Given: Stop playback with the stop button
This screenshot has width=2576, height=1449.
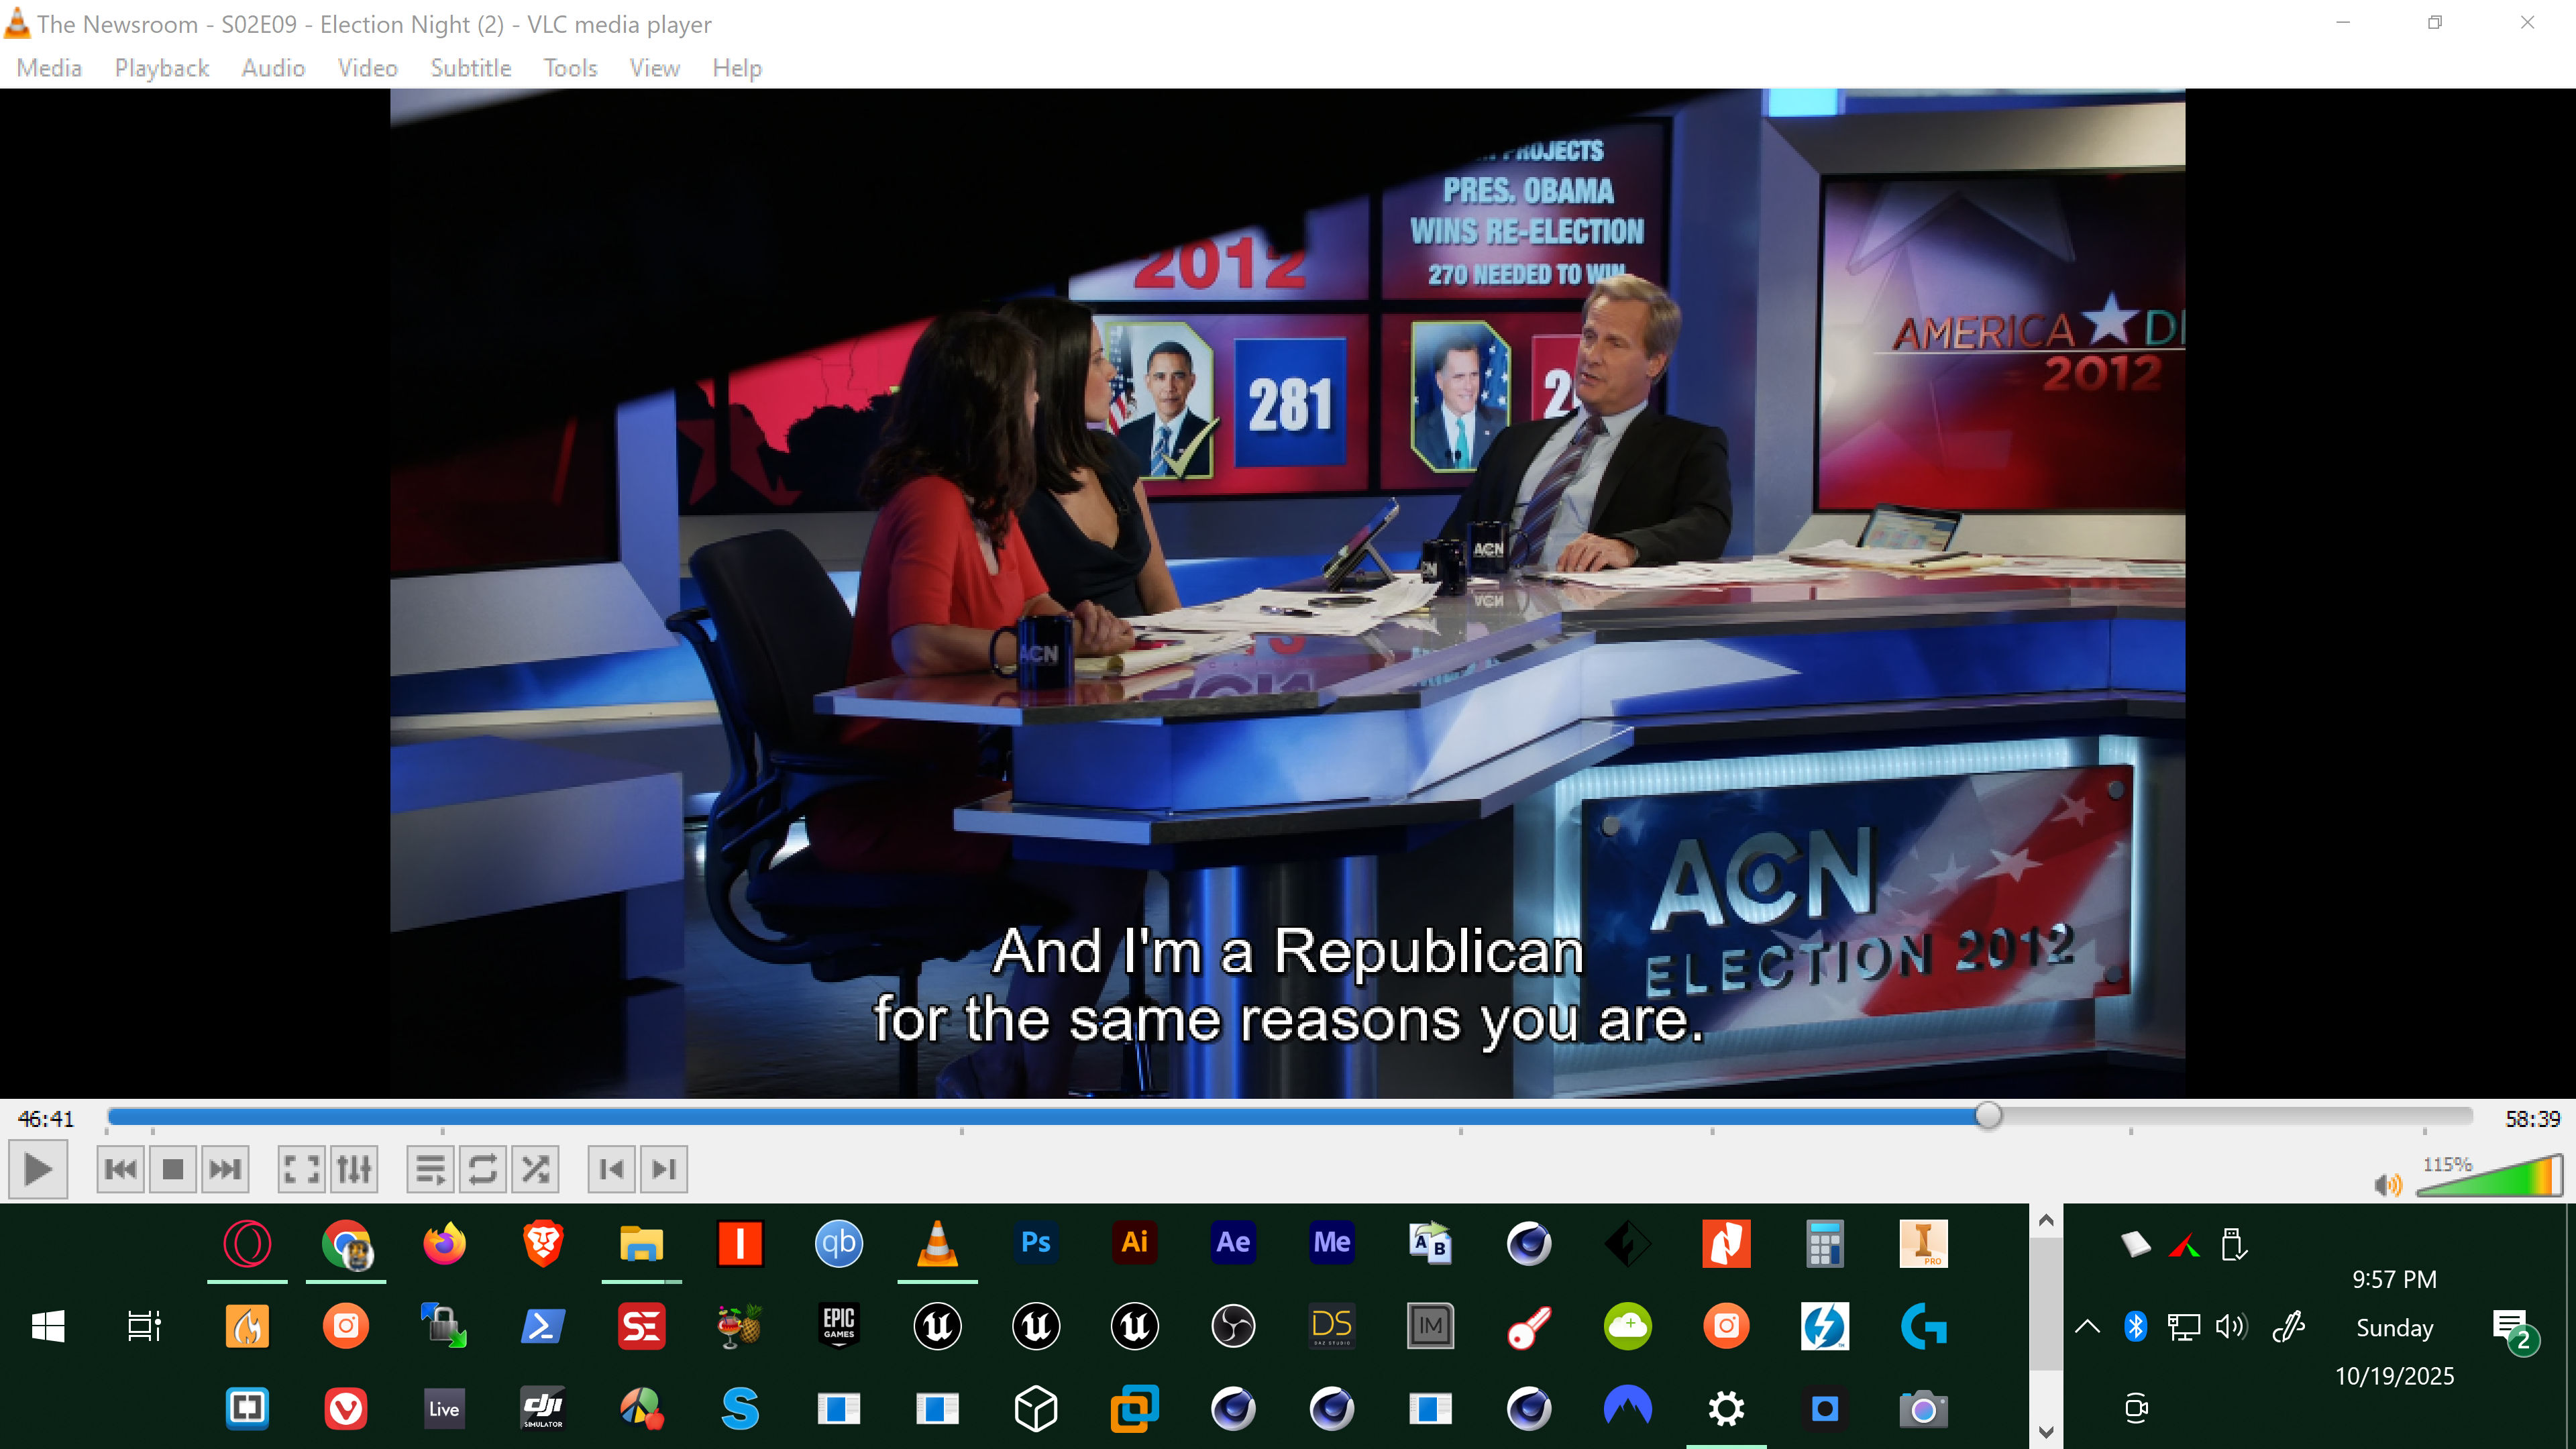Looking at the screenshot, I should click(173, 1169).
